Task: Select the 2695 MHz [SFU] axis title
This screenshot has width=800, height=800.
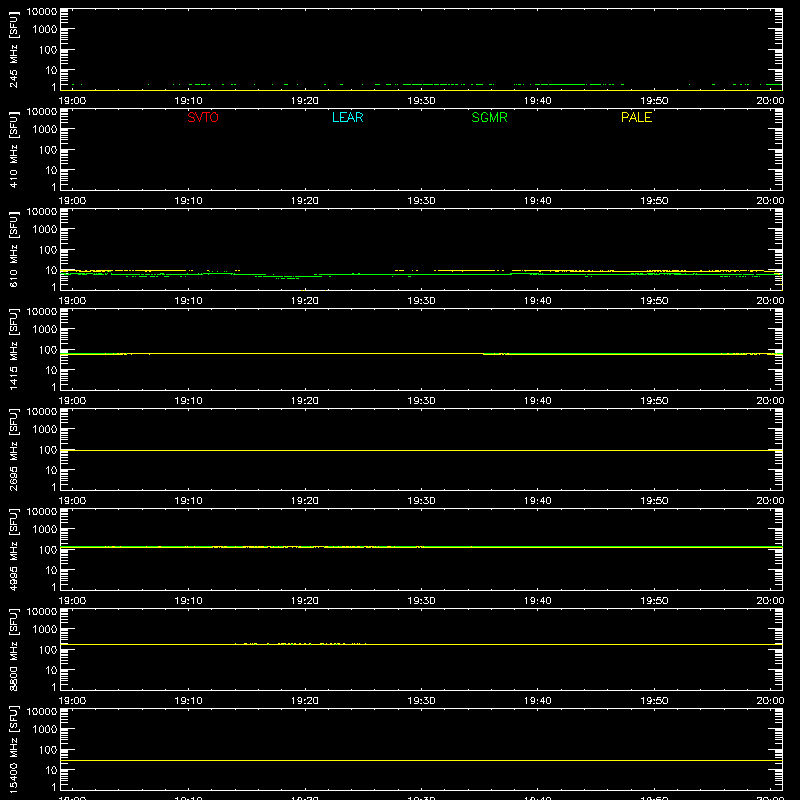Action: pos(13,449)
